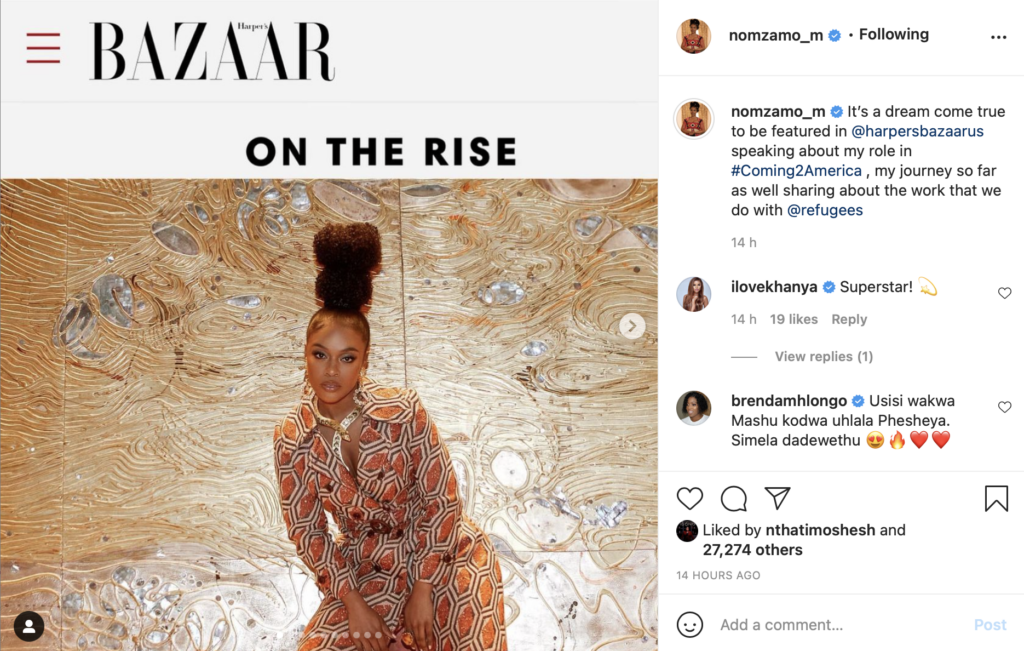Share post via paper plane icon
This screenshot has width=1024, height=651.
[x=778, y=498]
